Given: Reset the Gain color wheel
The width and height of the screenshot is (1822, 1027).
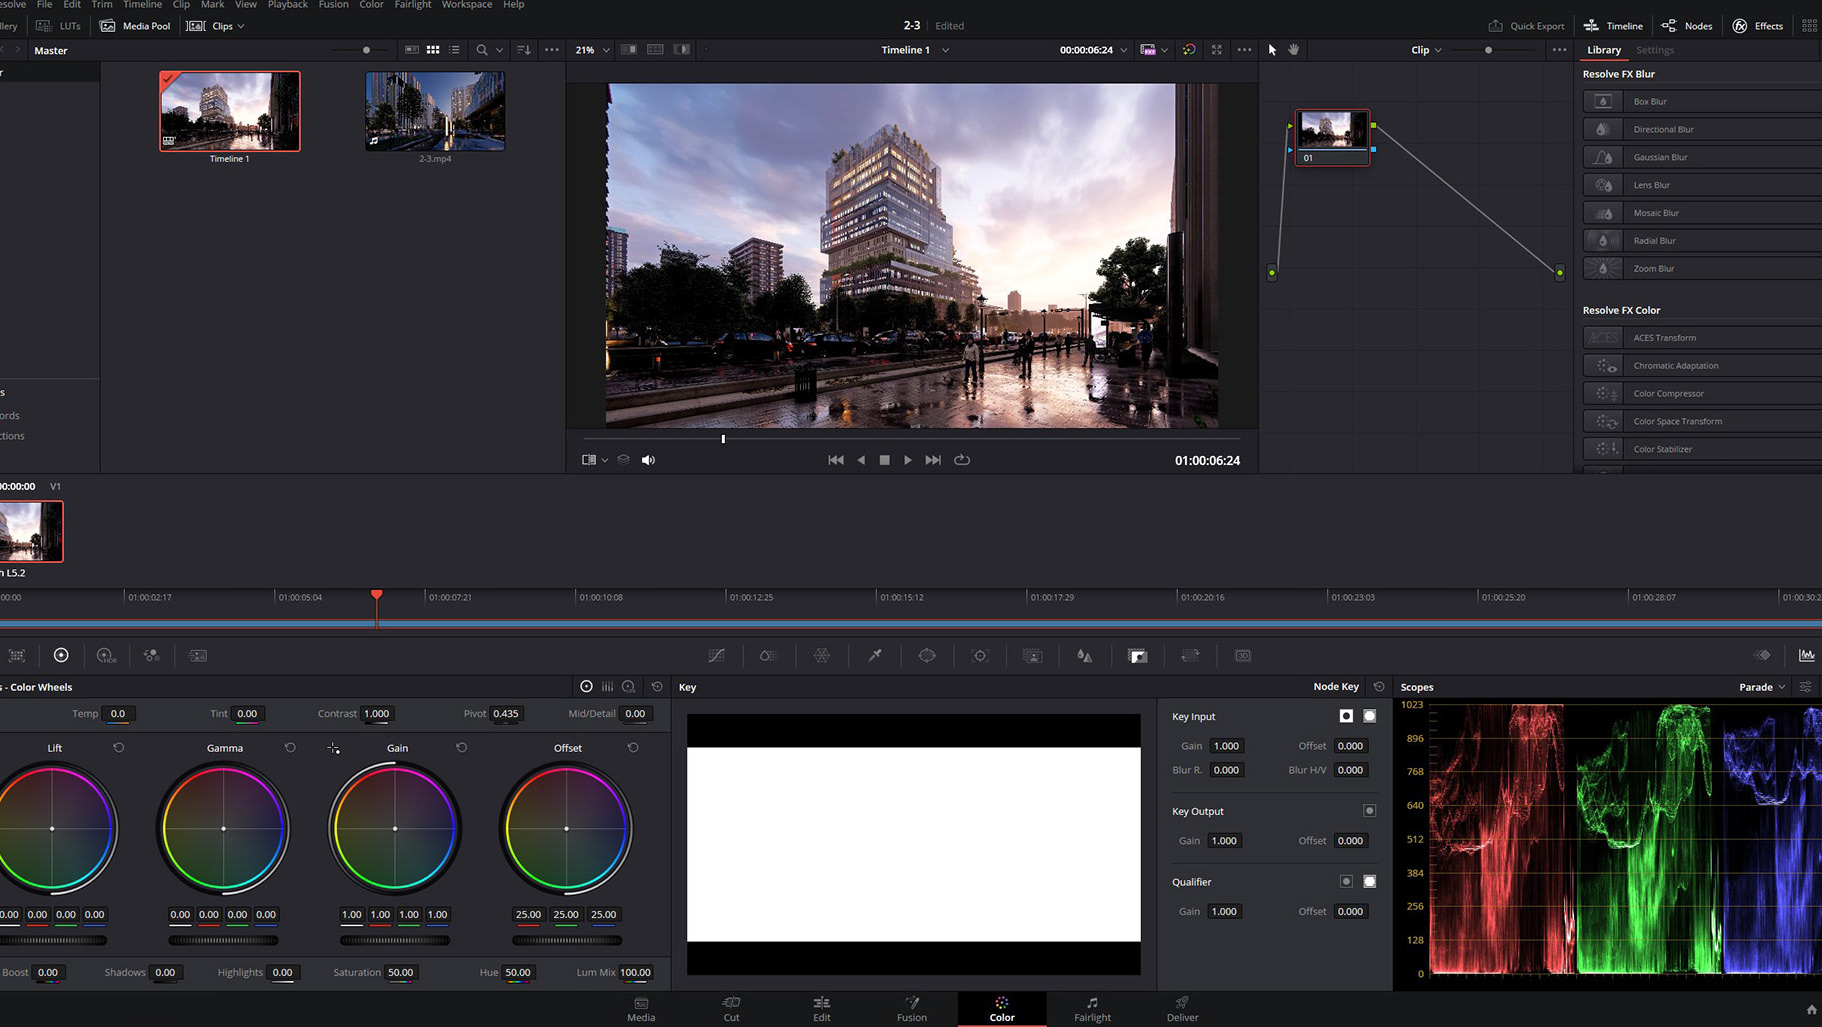Looking at the screenshot, I should pos(461,748).
